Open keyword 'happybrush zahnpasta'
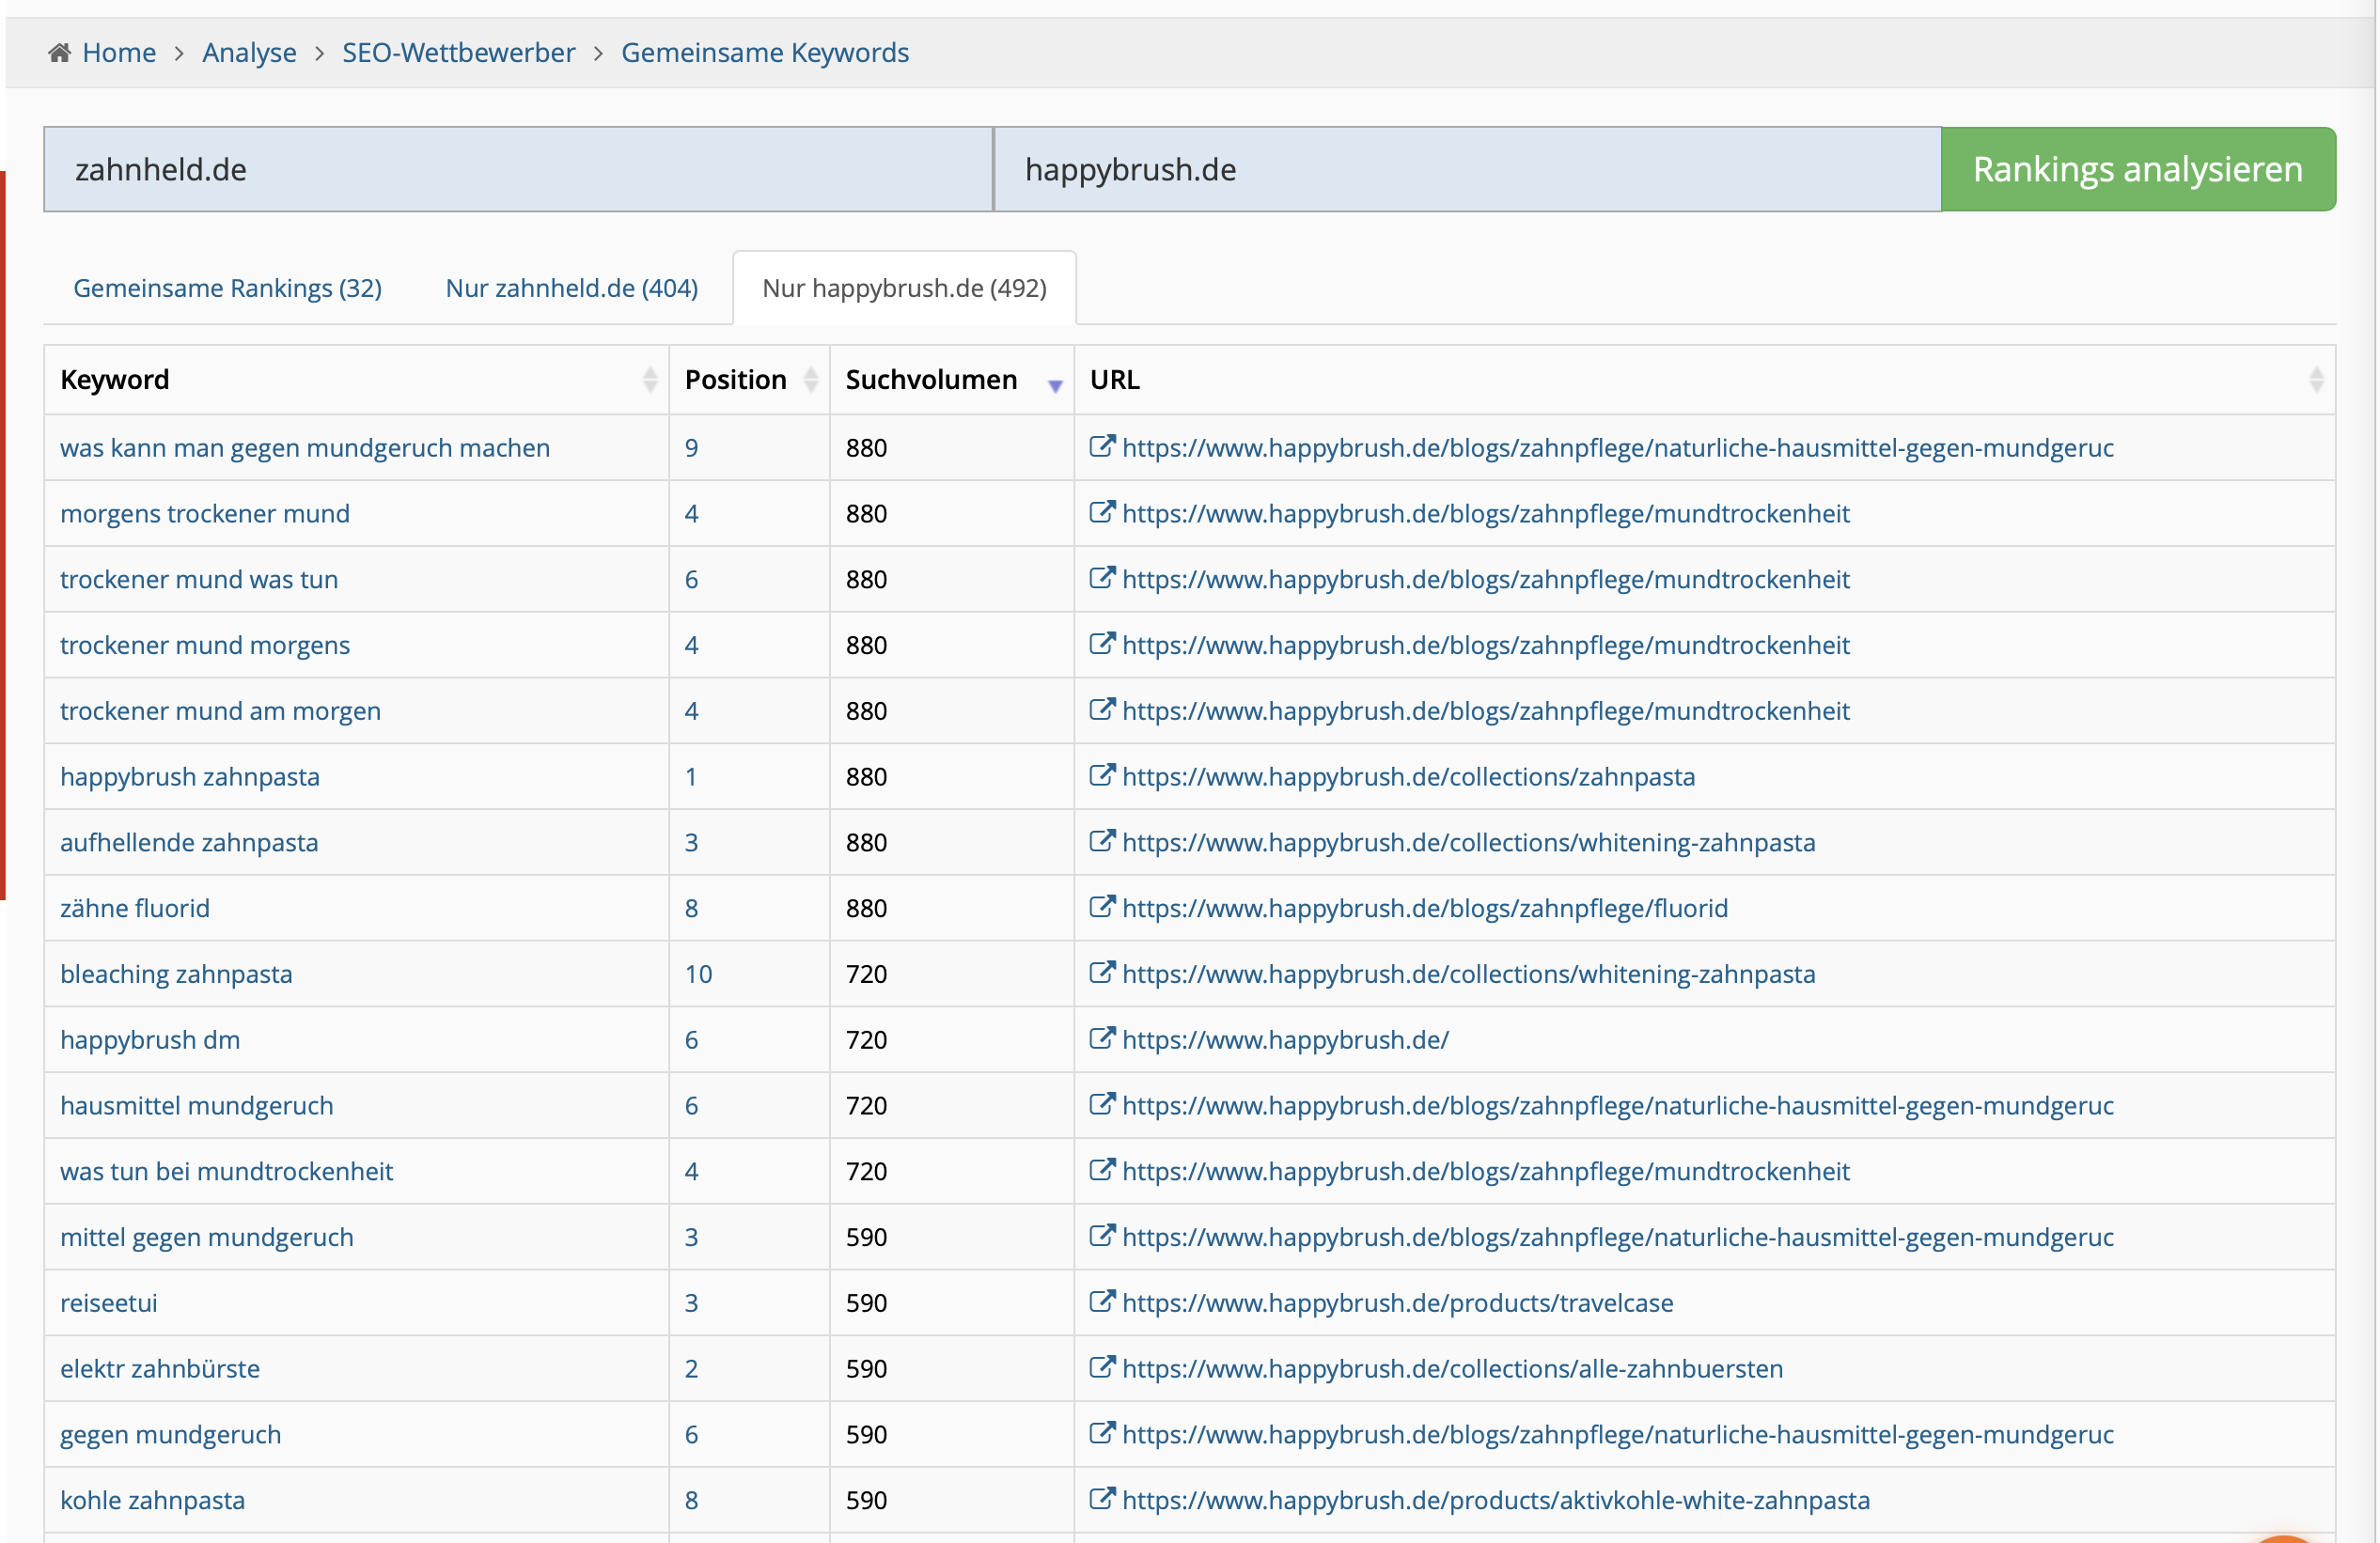The image size is (2380, 1543). point(190,777)
